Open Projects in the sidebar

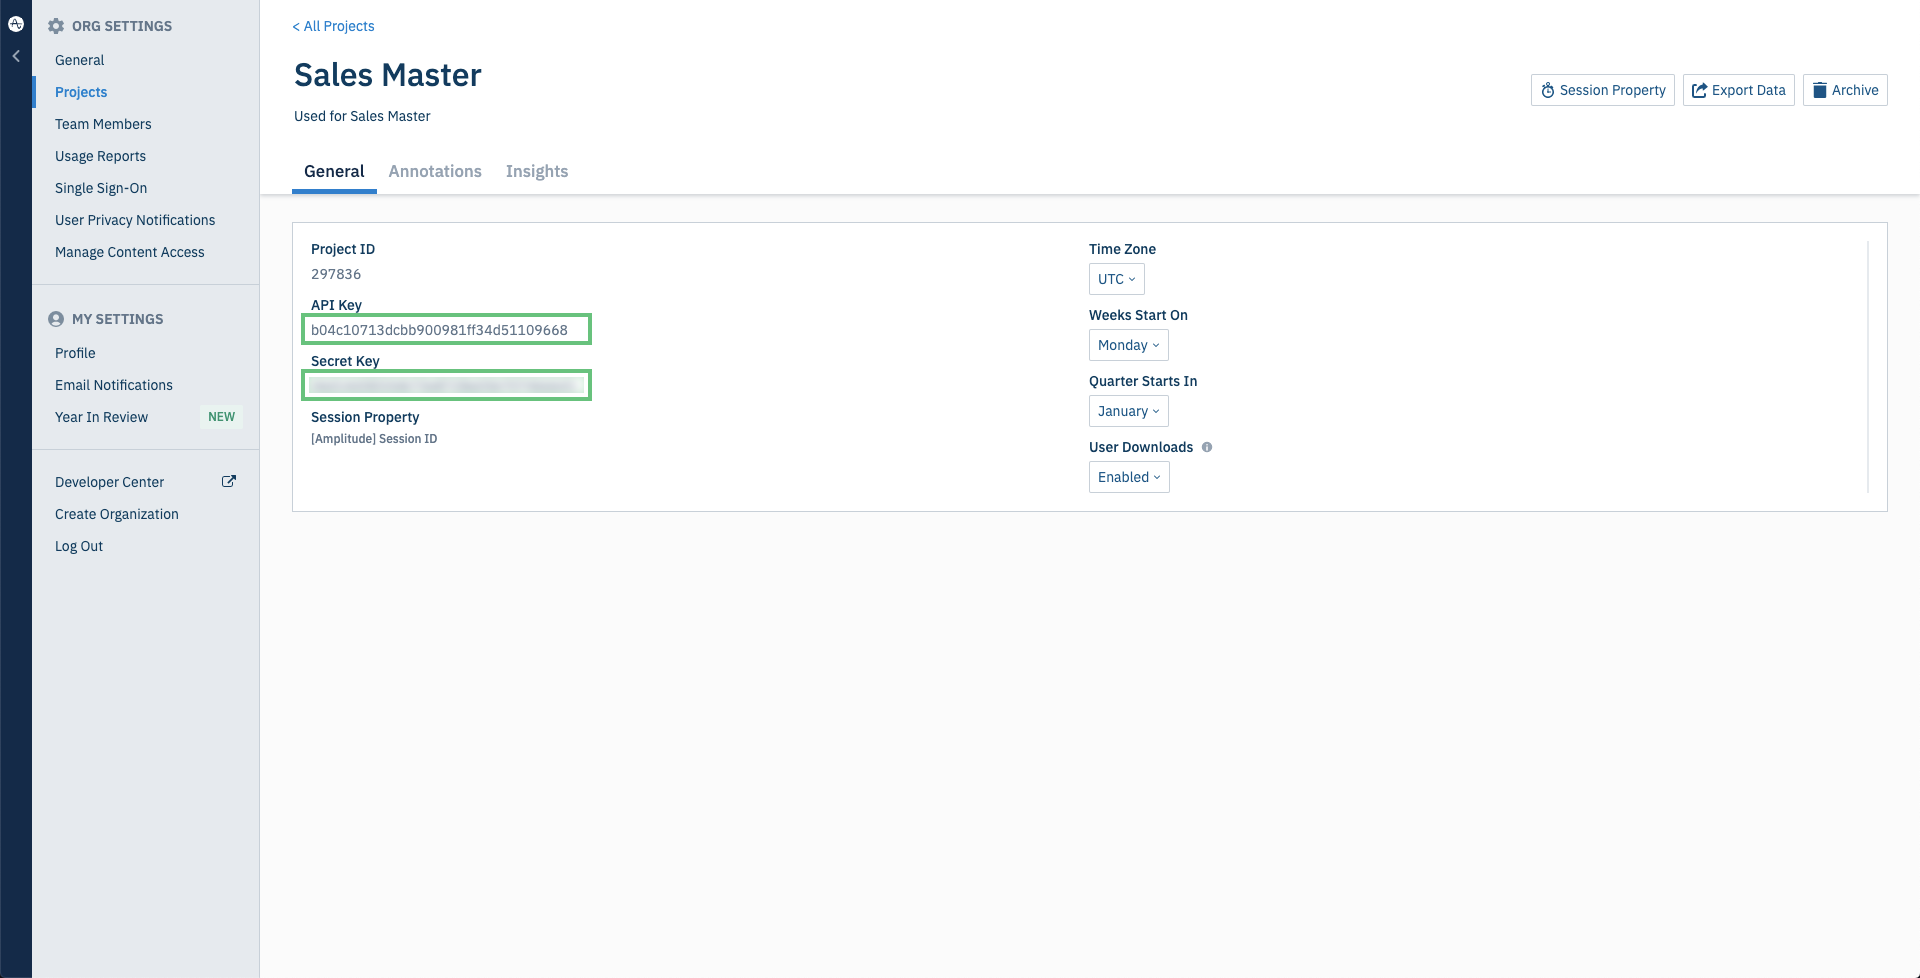coord(81,92)
